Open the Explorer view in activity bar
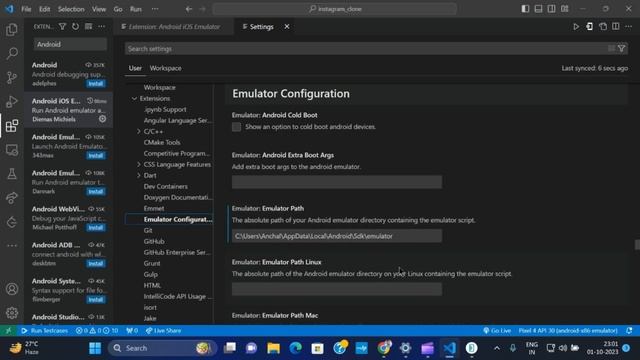This screenshot has height=360, width=640. pyautogui.click(x=12, y=29)
